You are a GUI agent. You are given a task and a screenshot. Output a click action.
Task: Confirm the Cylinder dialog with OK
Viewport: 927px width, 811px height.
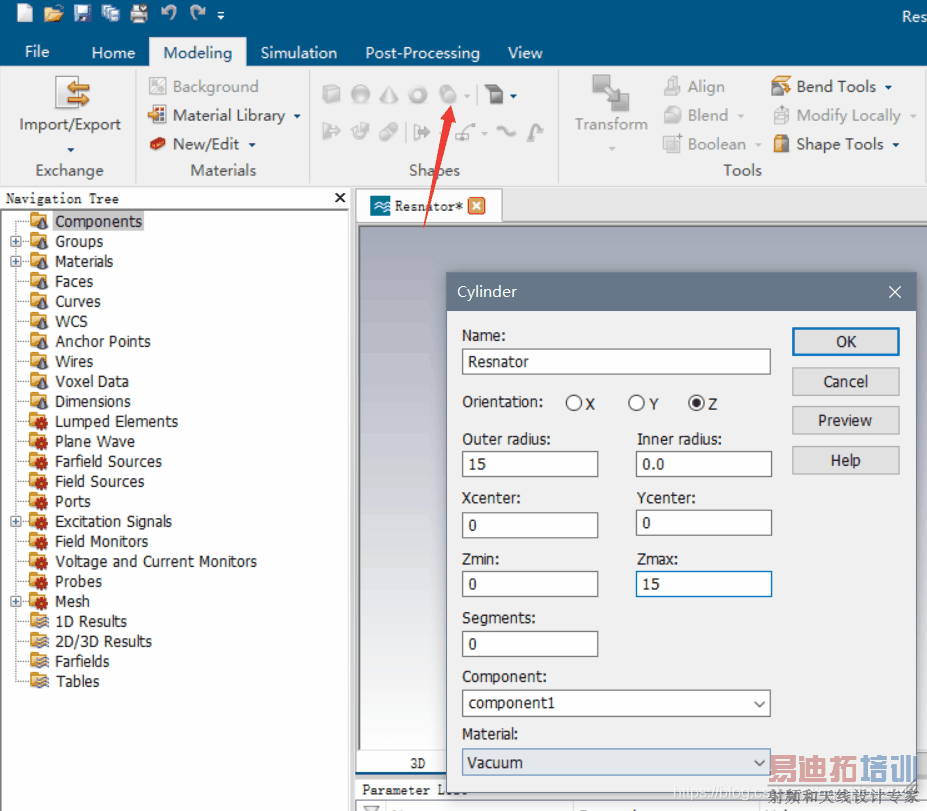845,342
